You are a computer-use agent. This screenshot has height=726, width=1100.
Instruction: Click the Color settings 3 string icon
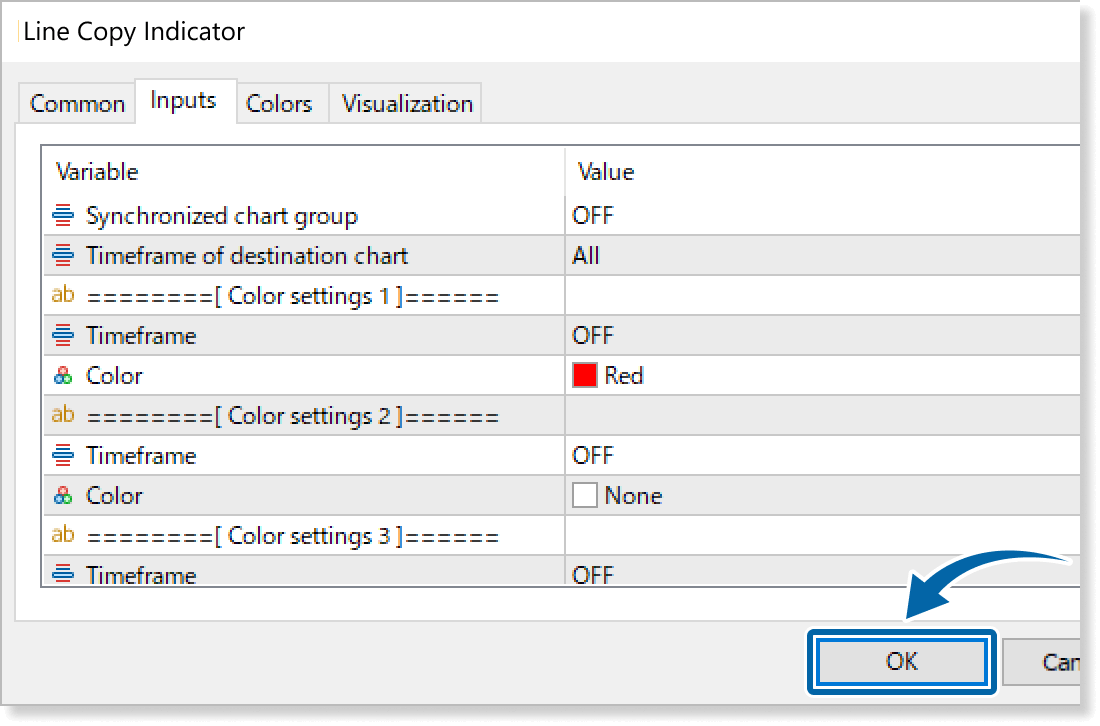[63, 535]
